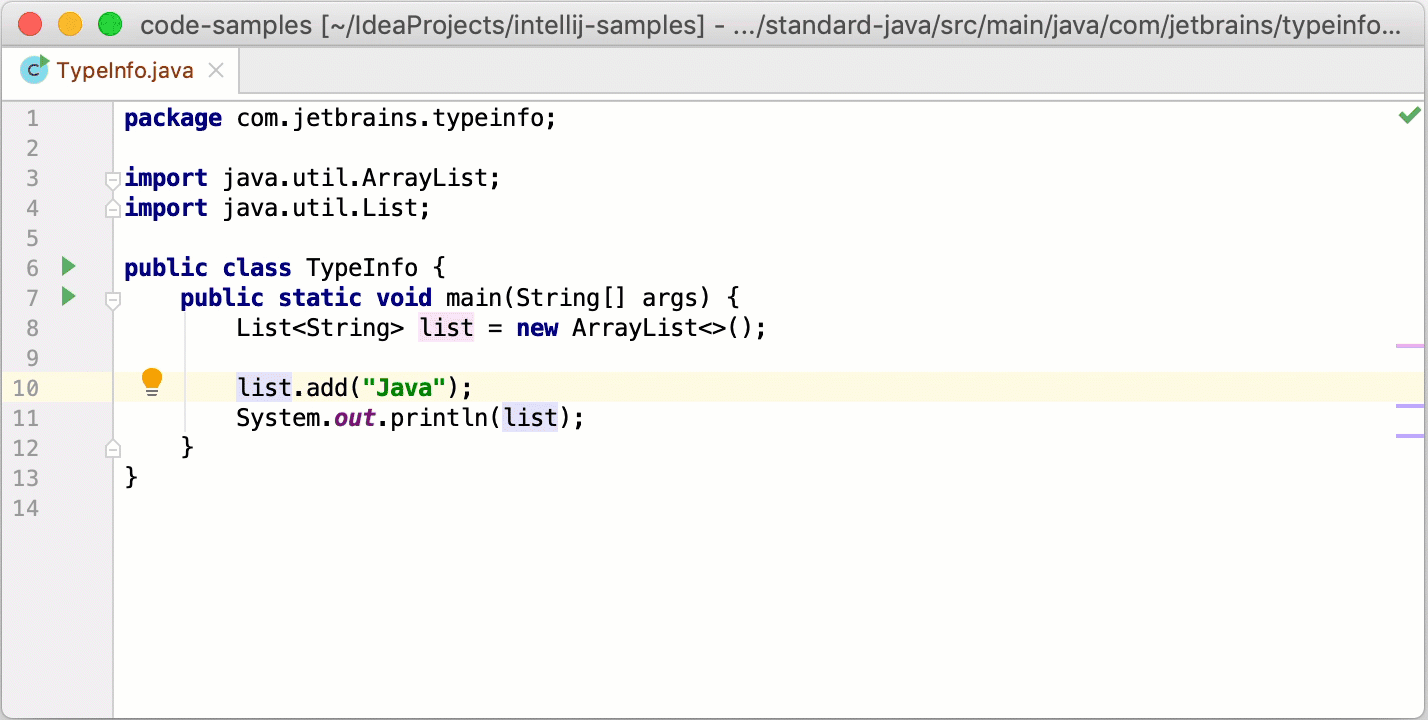Run the TypeInfo class from the gutter

click(x=66, y=267)
